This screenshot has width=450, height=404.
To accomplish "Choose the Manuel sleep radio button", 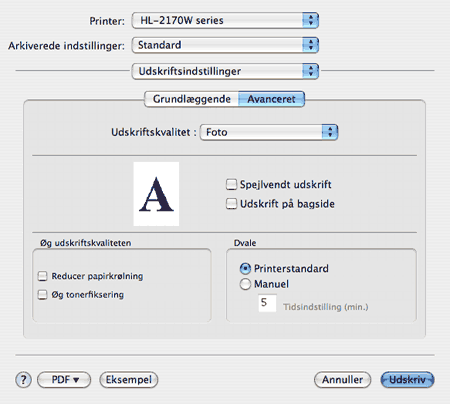I will [245, 284].
